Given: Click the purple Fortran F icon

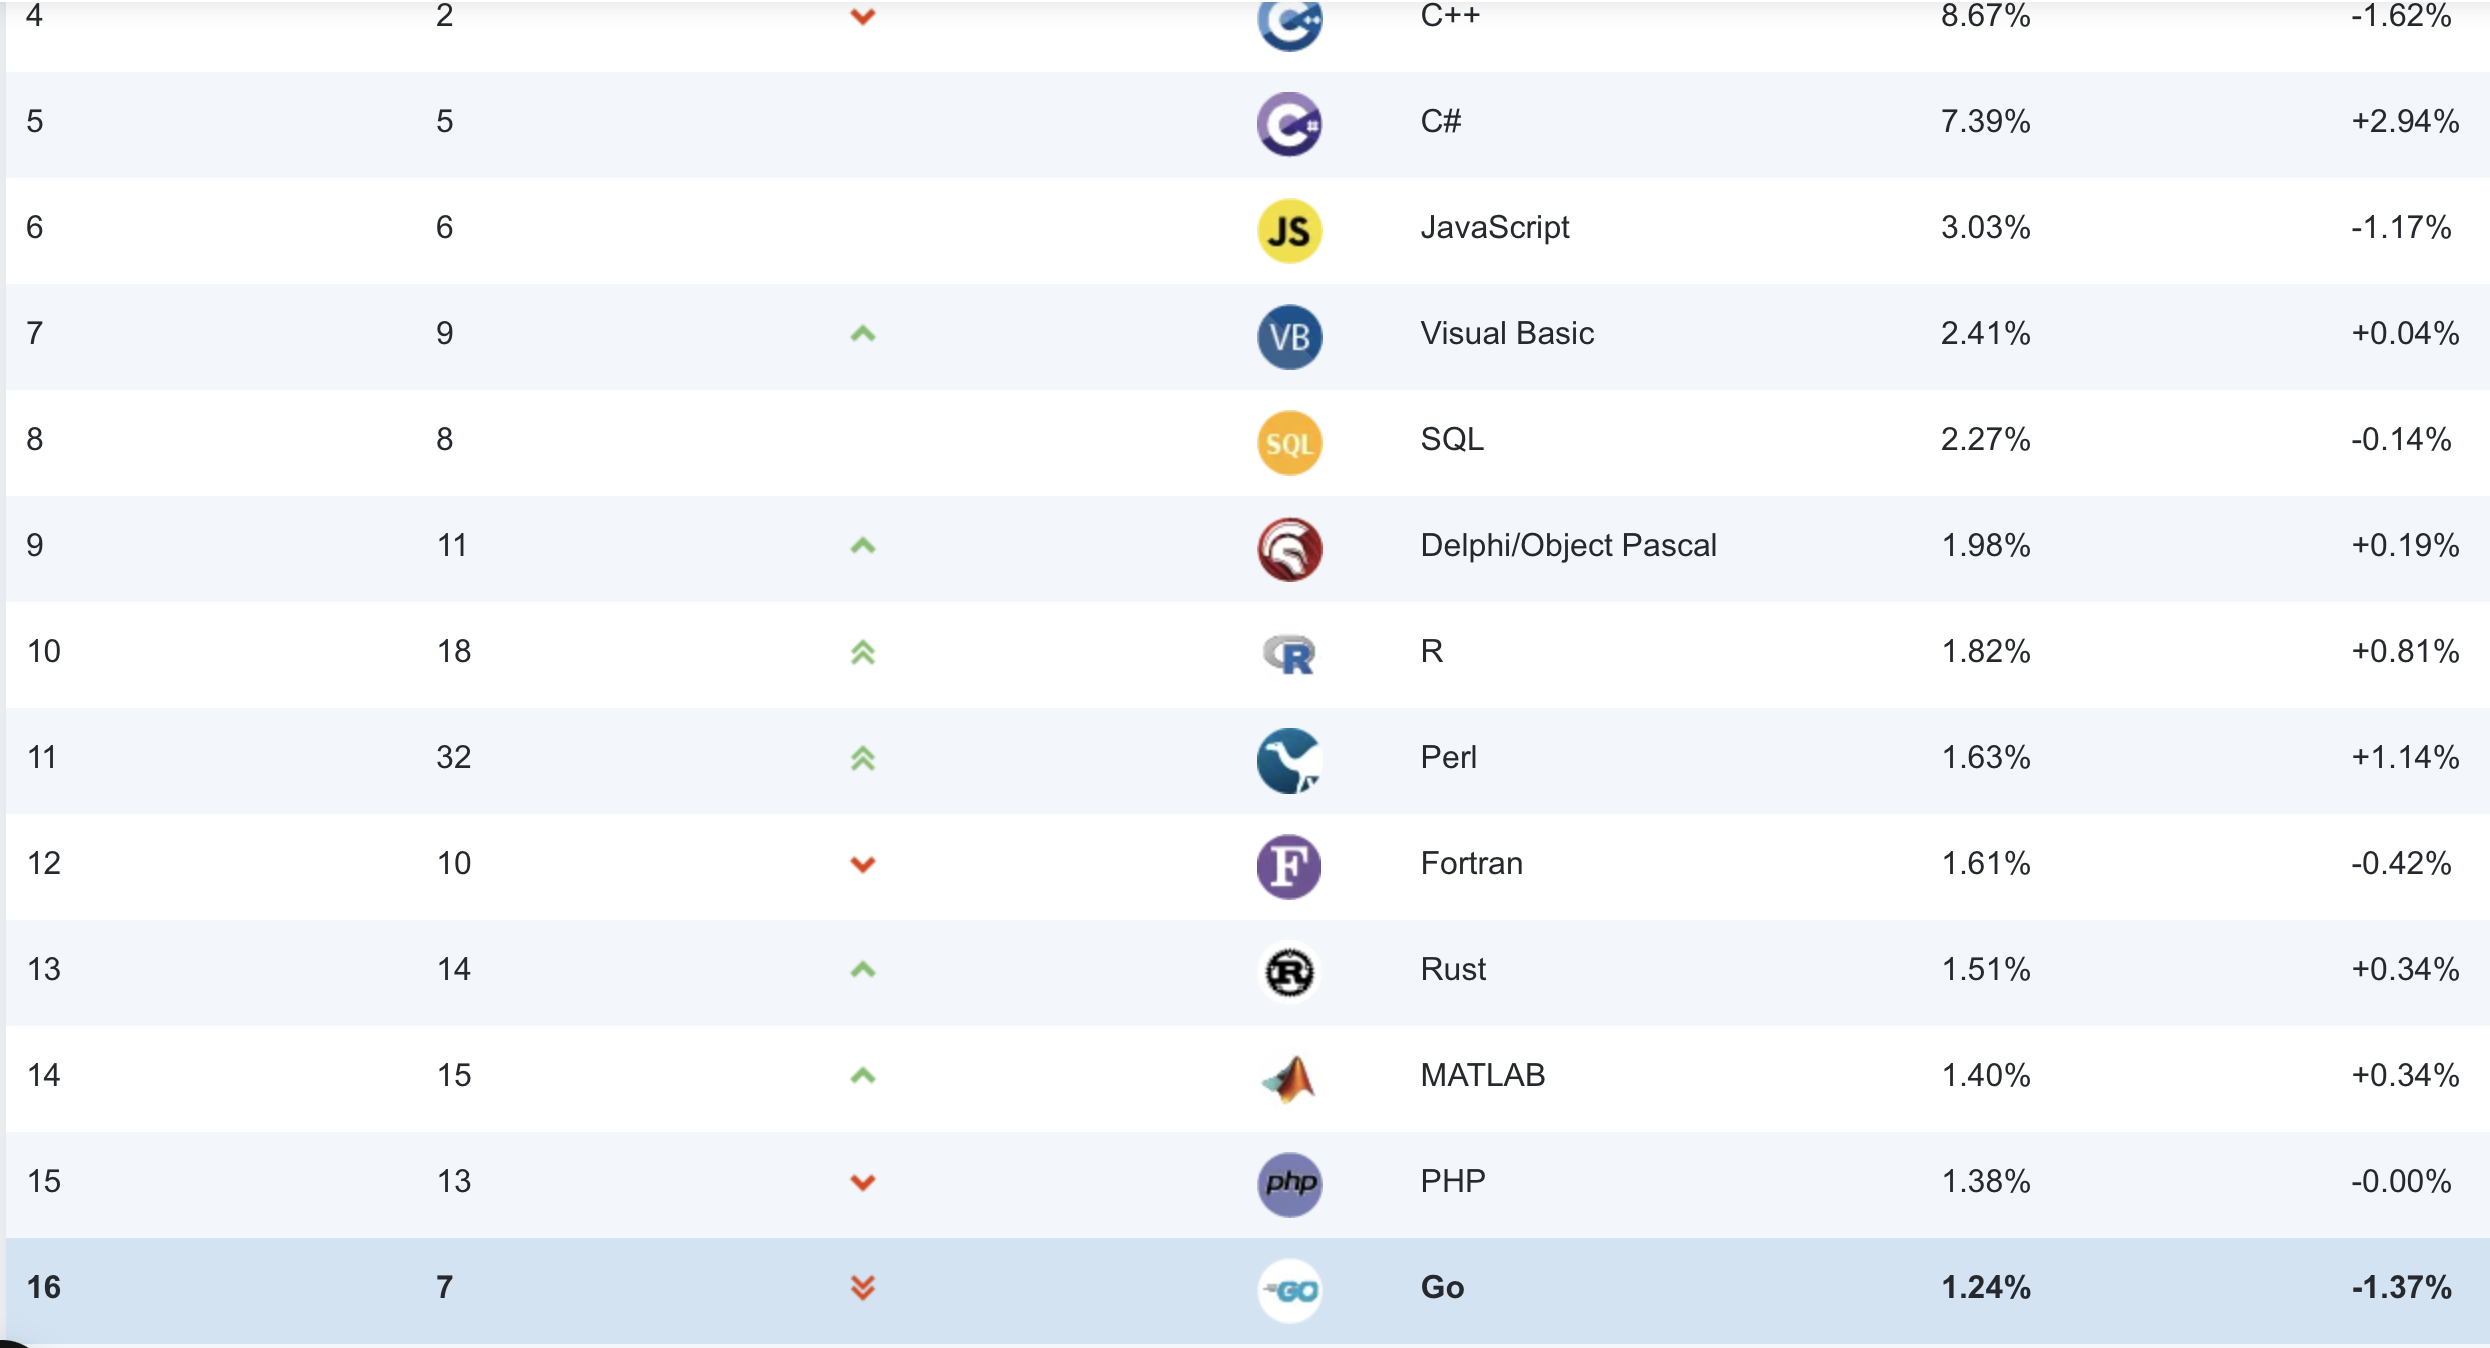Looking at the screenshot, I should pyautogui.click(x=1289, y=866).
